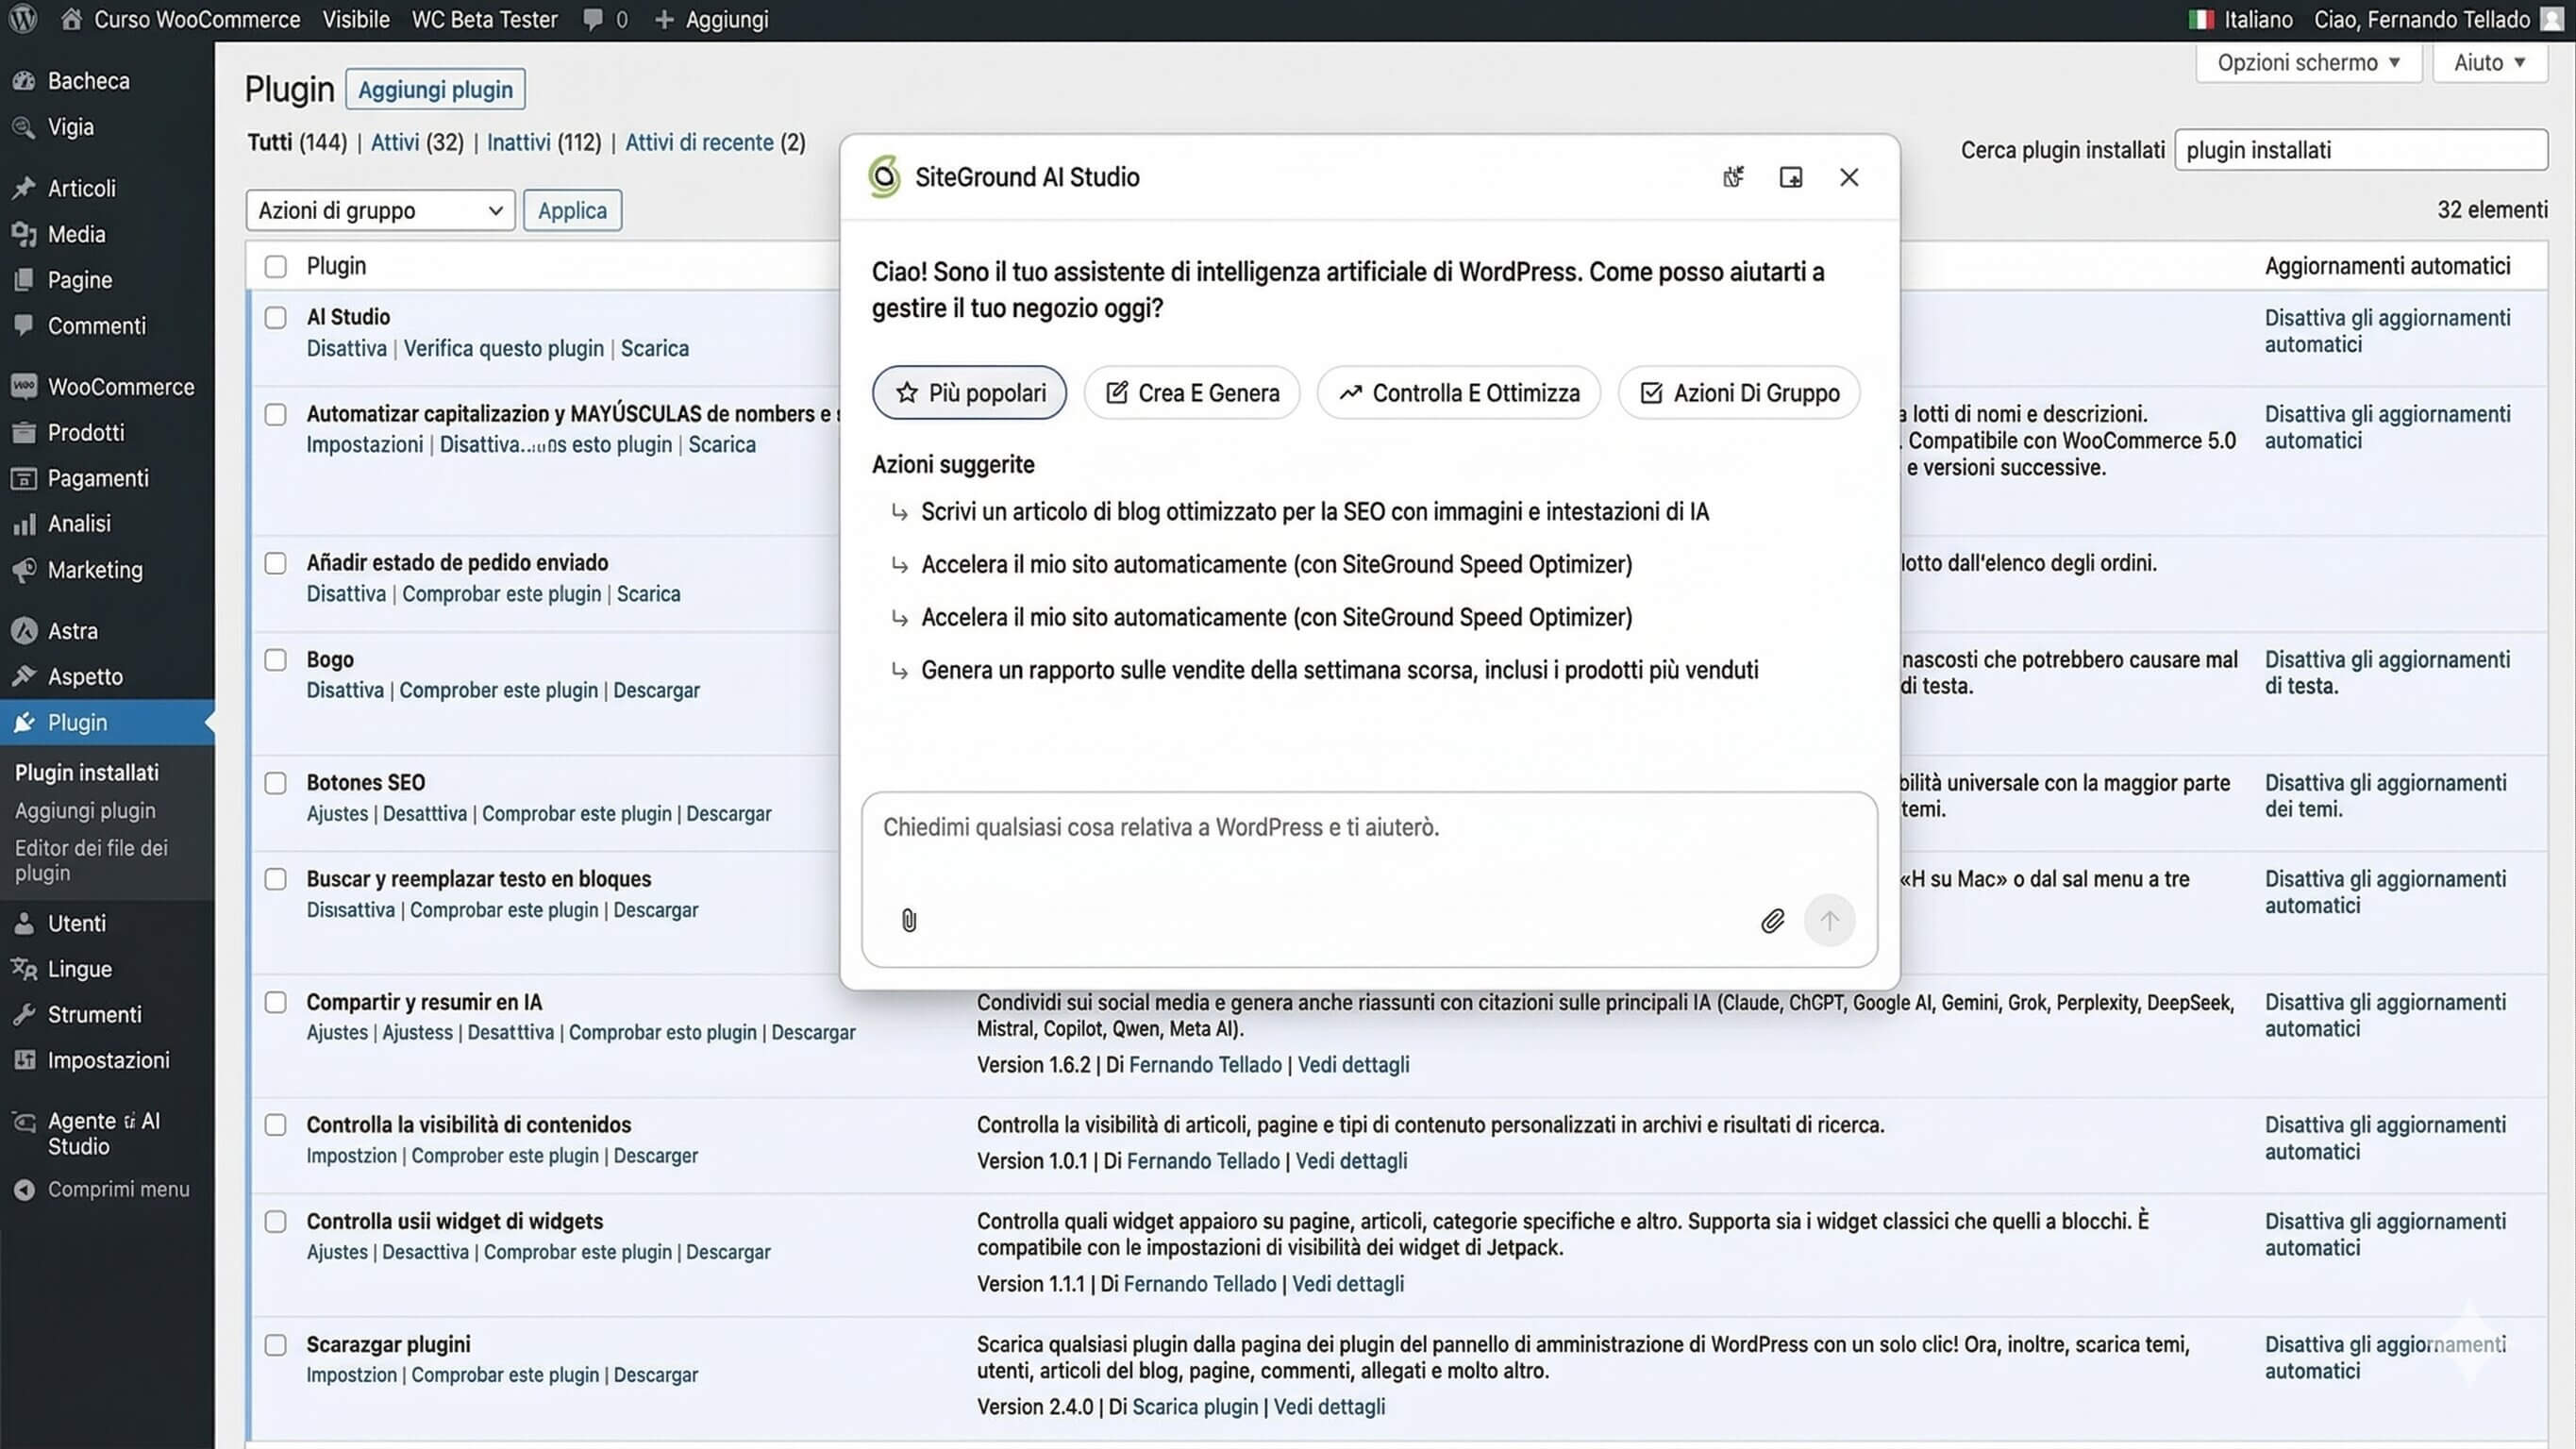Open the Opzioni schermo panel
The width and height of the screenshot is (2576, 1449).
(2308, 62)
